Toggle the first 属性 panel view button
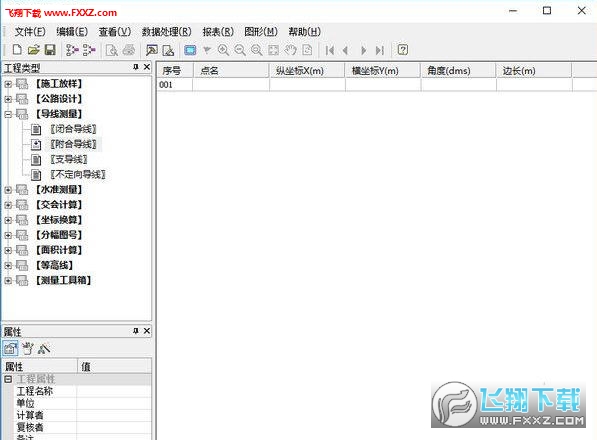Viewport: 597px width, 440px height. [10, 348]
